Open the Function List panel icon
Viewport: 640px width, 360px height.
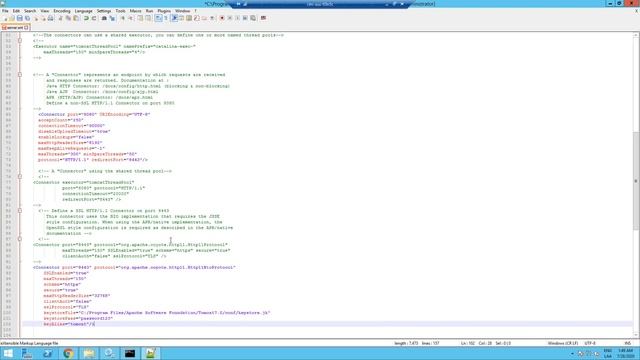click(x=196, y=18)
